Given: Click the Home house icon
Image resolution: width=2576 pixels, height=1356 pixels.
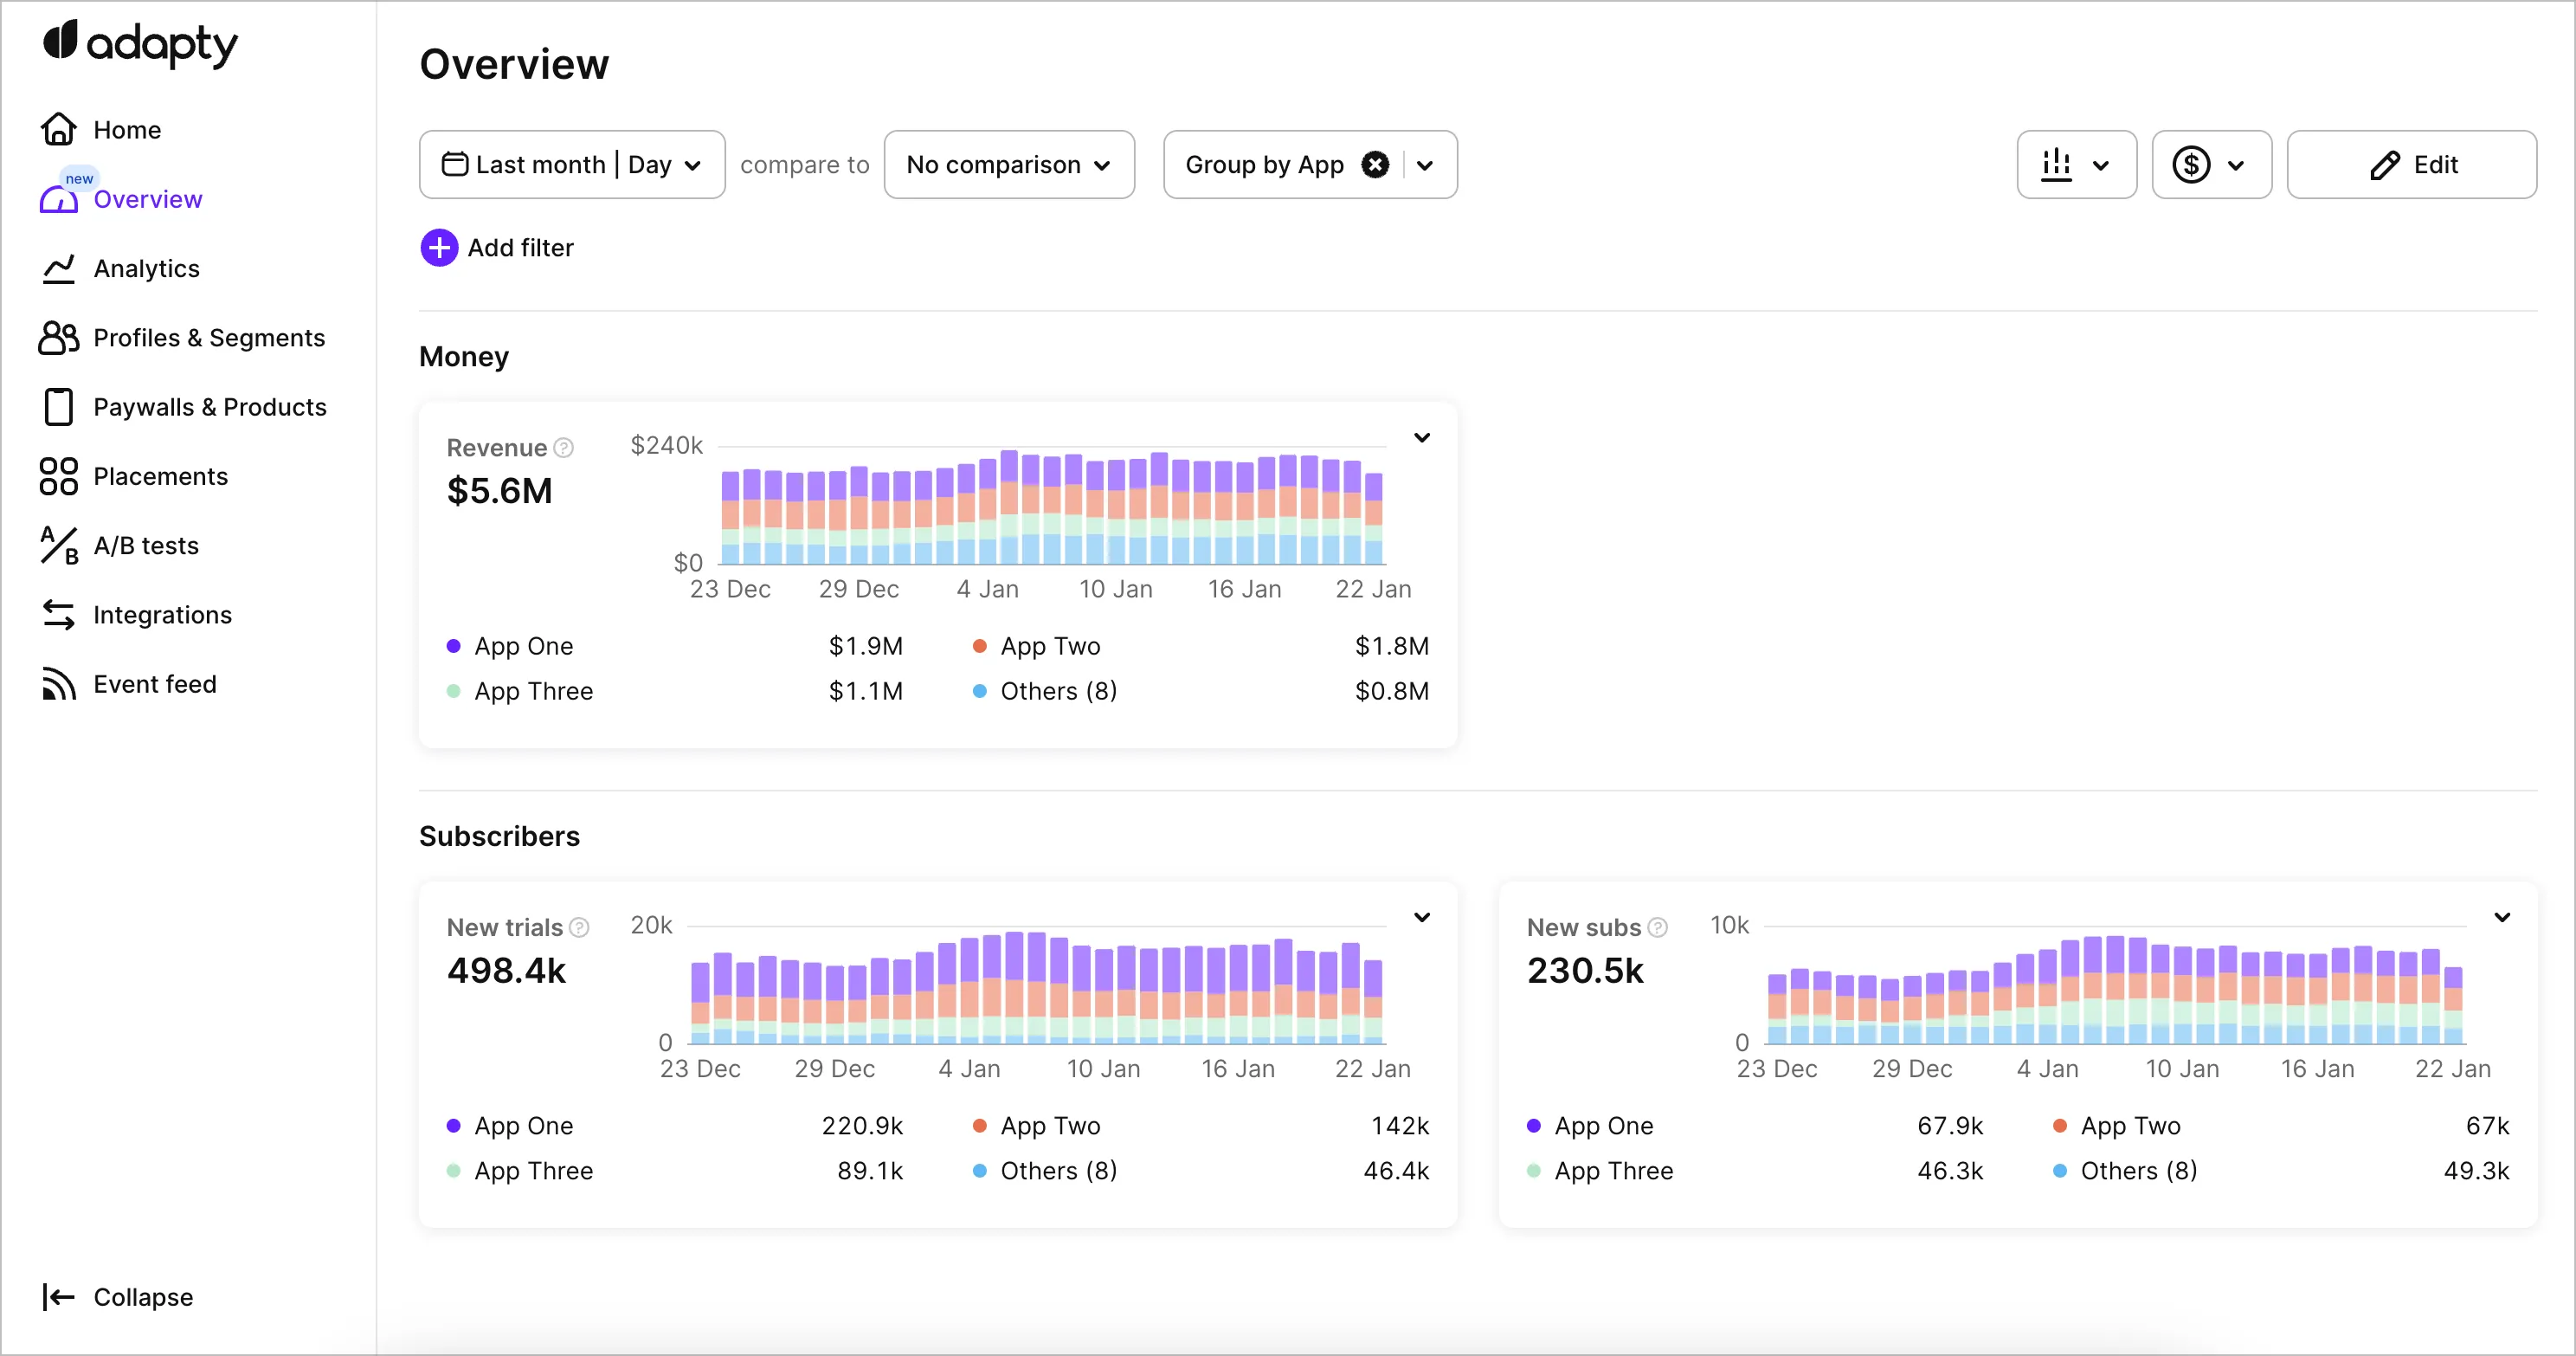Looking at the screenshot, I should point(58,129).
